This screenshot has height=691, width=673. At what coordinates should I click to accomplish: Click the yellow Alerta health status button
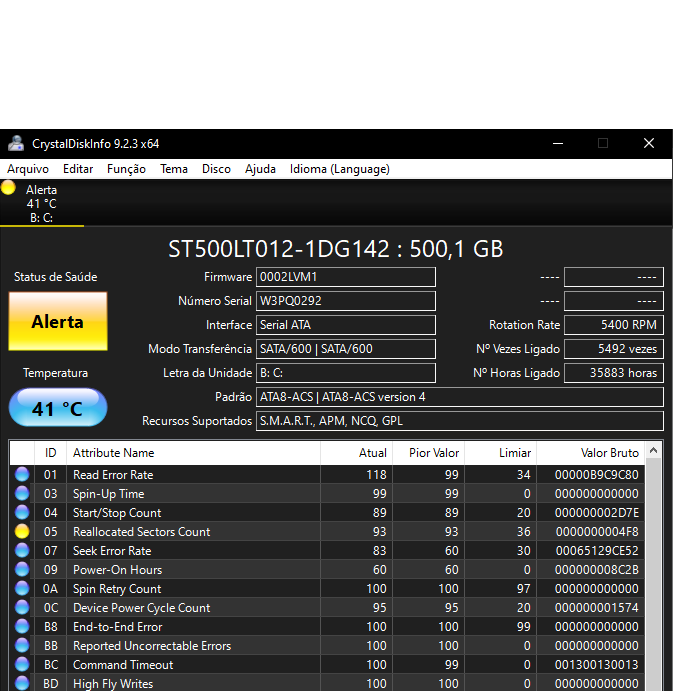(x=58, y=321)
